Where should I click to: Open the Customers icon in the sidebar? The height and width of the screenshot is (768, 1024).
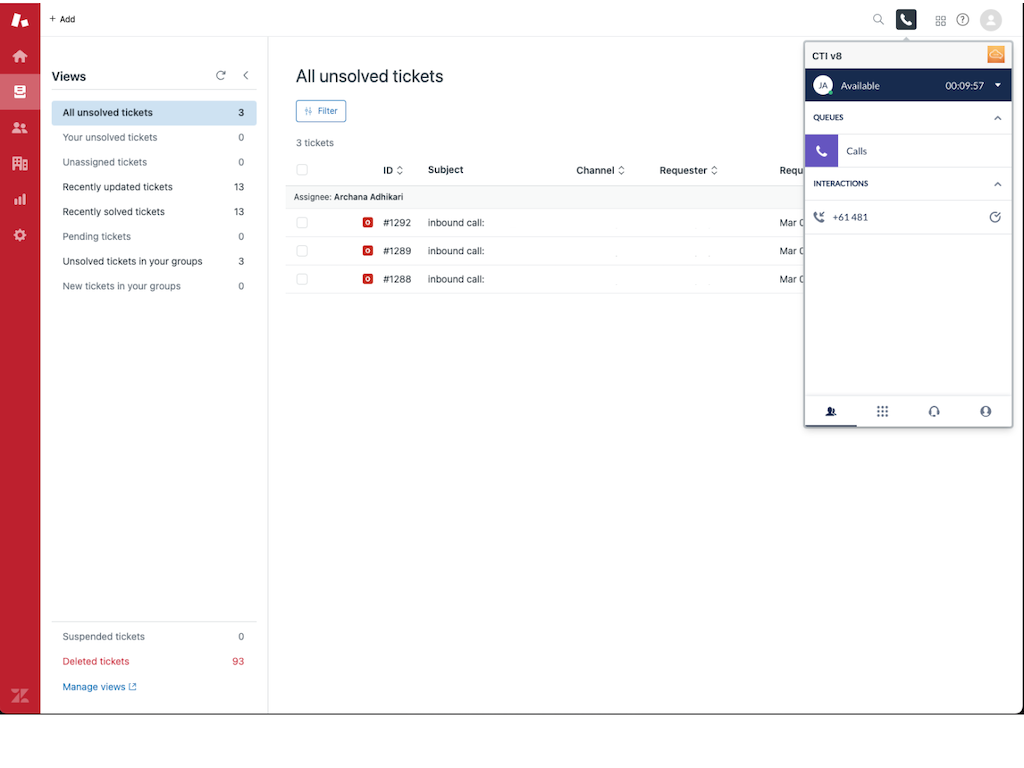pos(19,127)
